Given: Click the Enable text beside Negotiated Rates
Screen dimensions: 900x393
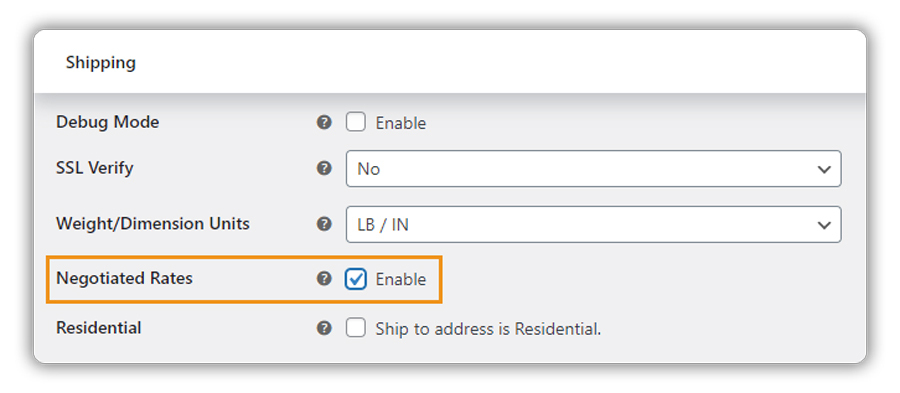Looking at the screenshot, I should (401, 279).
